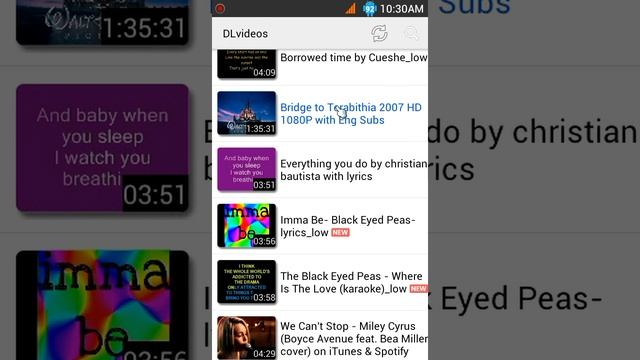Tap the NEW badge on Imma Be

(x=340, y=233)
